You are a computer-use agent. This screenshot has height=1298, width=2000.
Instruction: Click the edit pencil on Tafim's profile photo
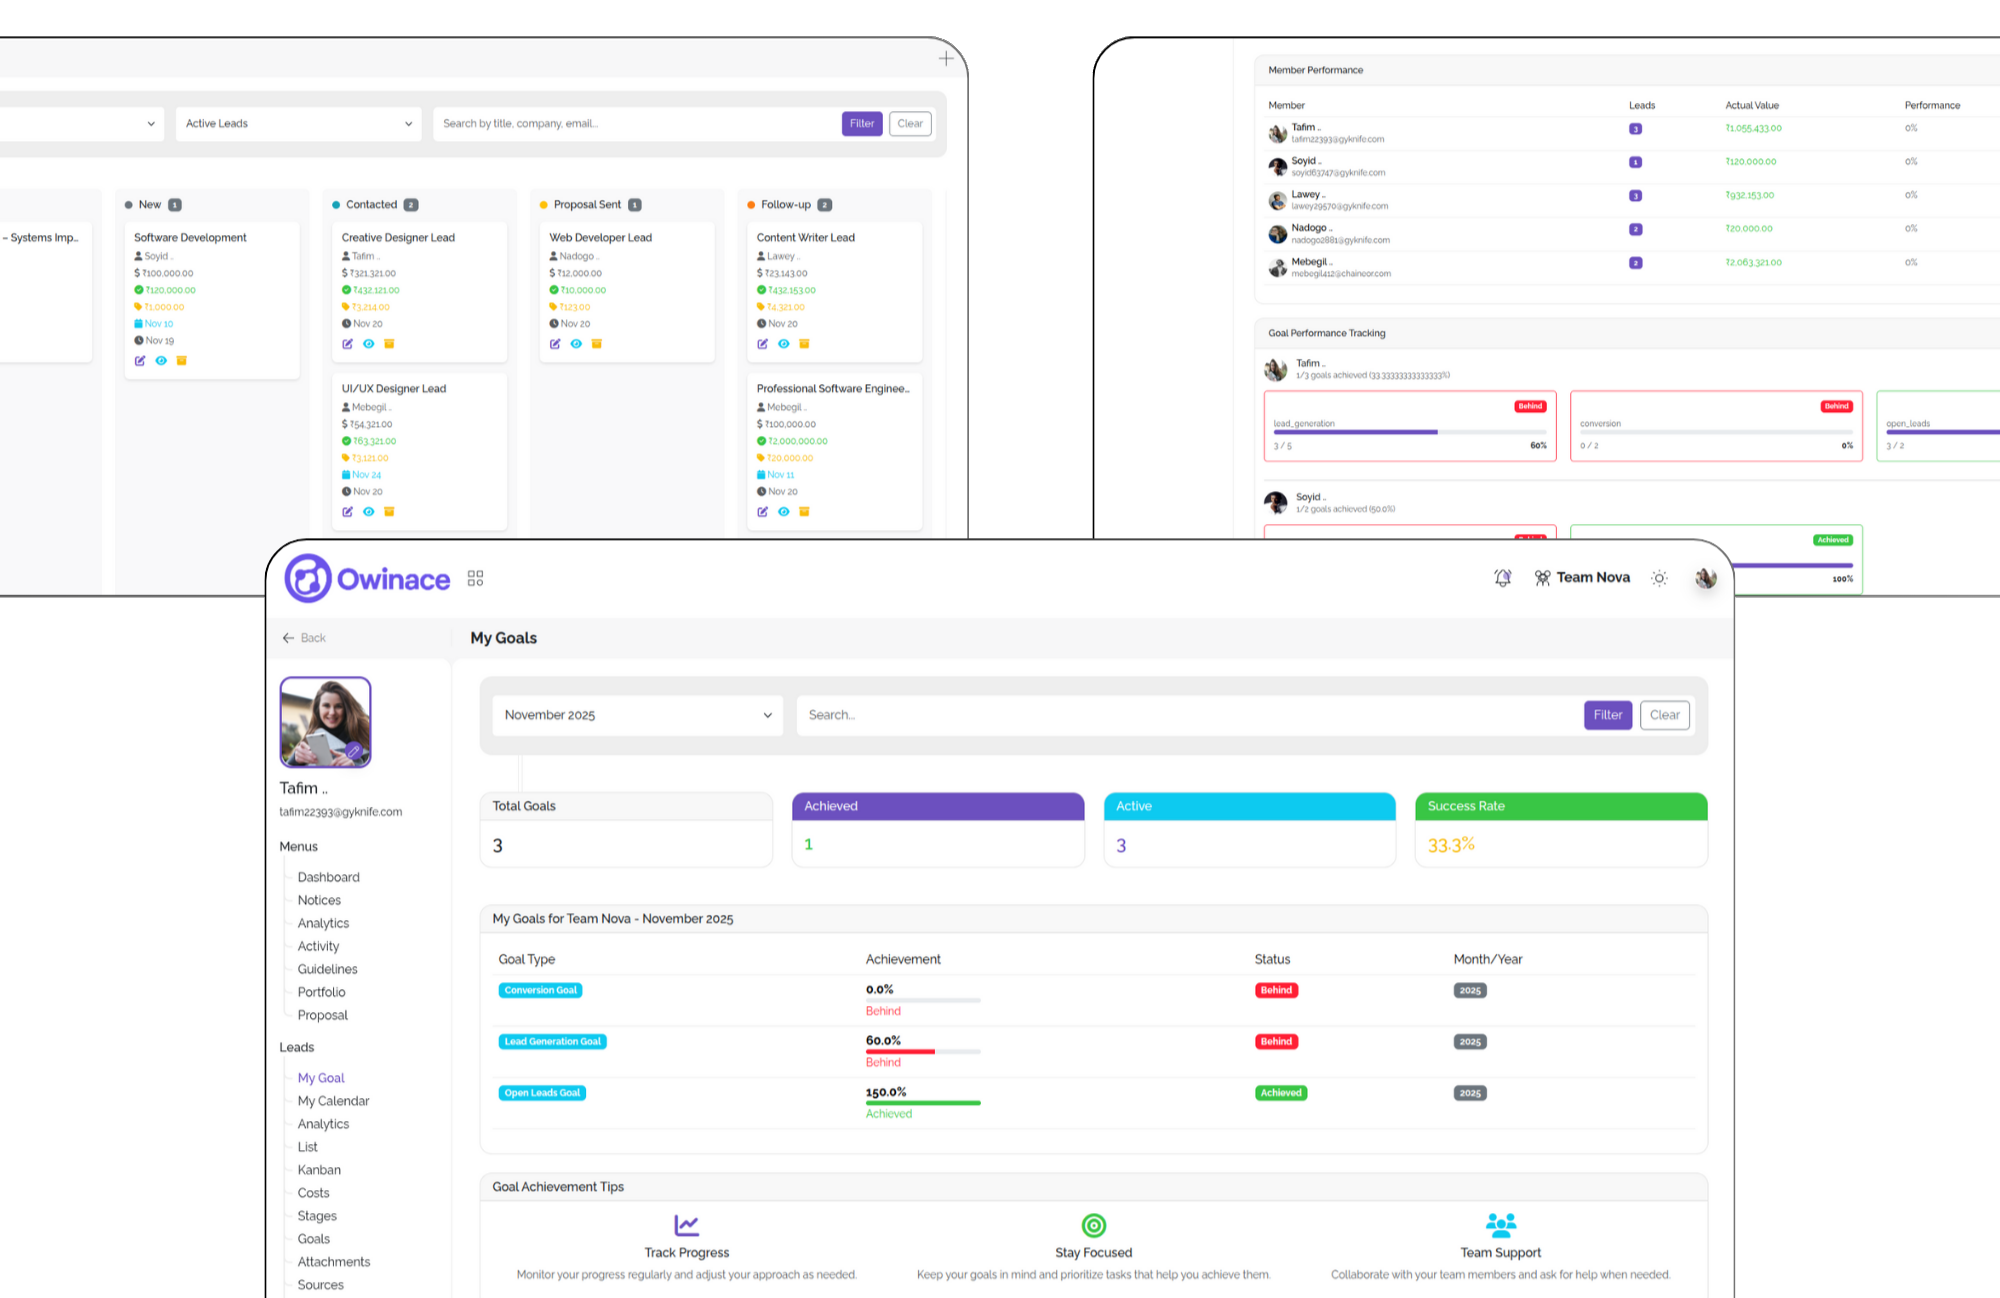pyautogui.click(x=354, y=751)
